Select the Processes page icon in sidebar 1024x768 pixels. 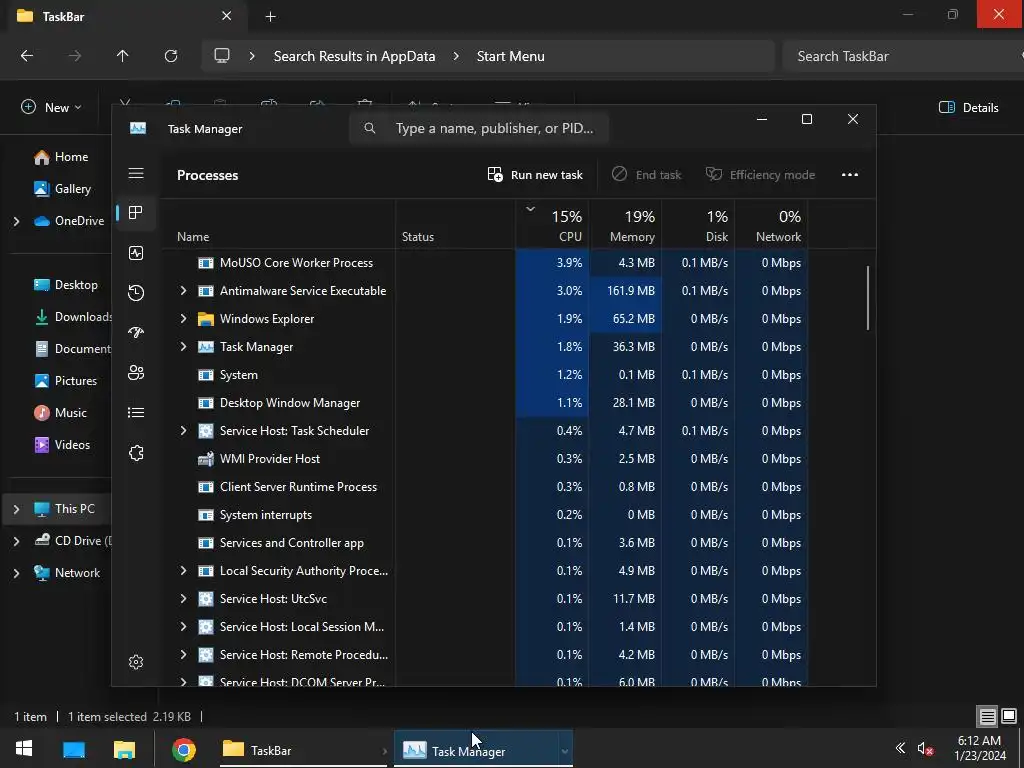[136, 212]
